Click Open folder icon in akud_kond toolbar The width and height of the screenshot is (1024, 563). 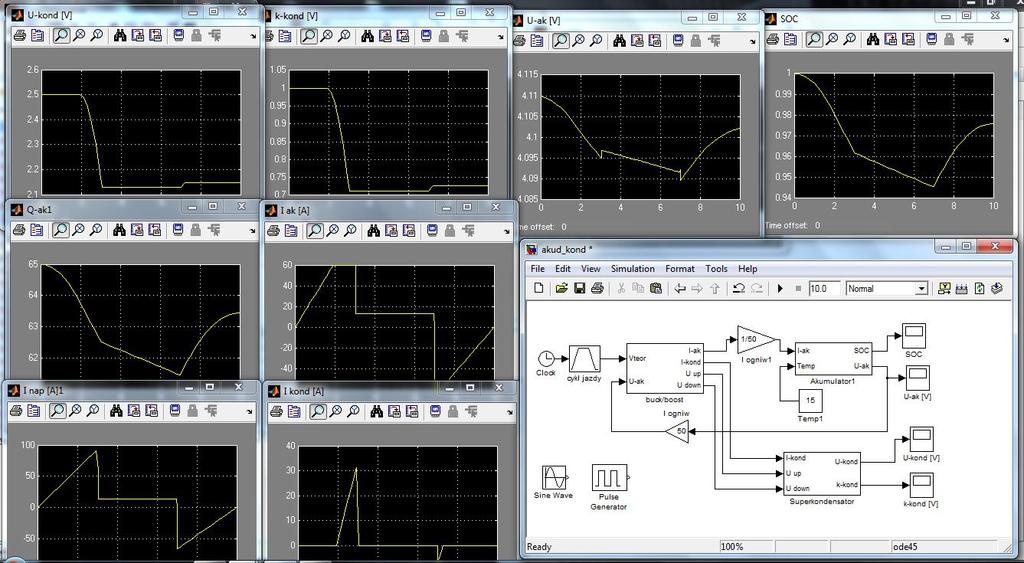point(561,288)
